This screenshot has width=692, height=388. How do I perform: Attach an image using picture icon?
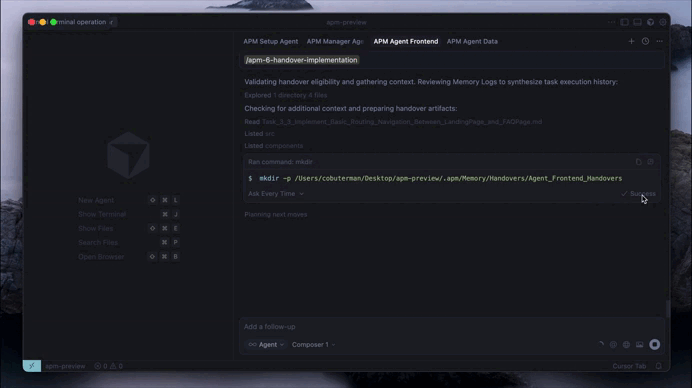pos(639,344)
